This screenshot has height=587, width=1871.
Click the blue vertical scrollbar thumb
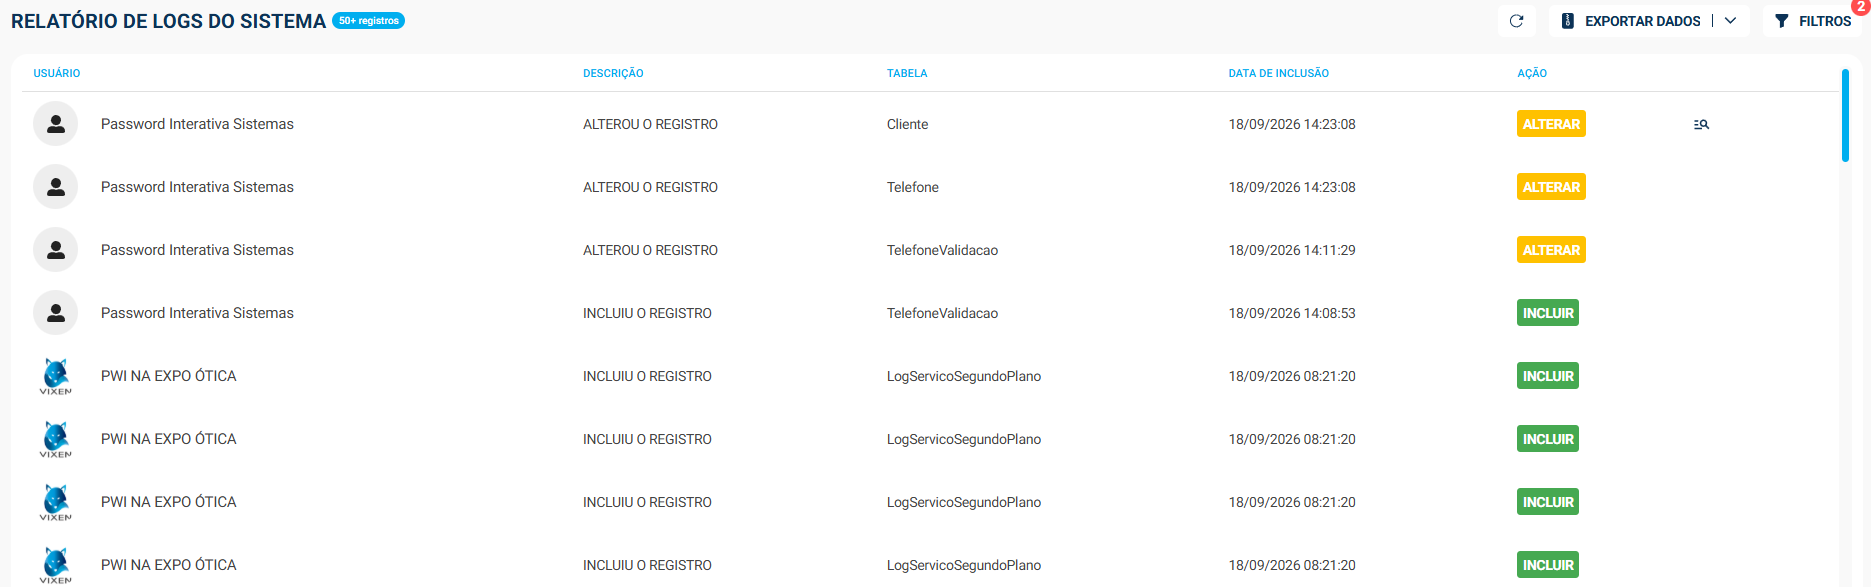coord(1845,115)
